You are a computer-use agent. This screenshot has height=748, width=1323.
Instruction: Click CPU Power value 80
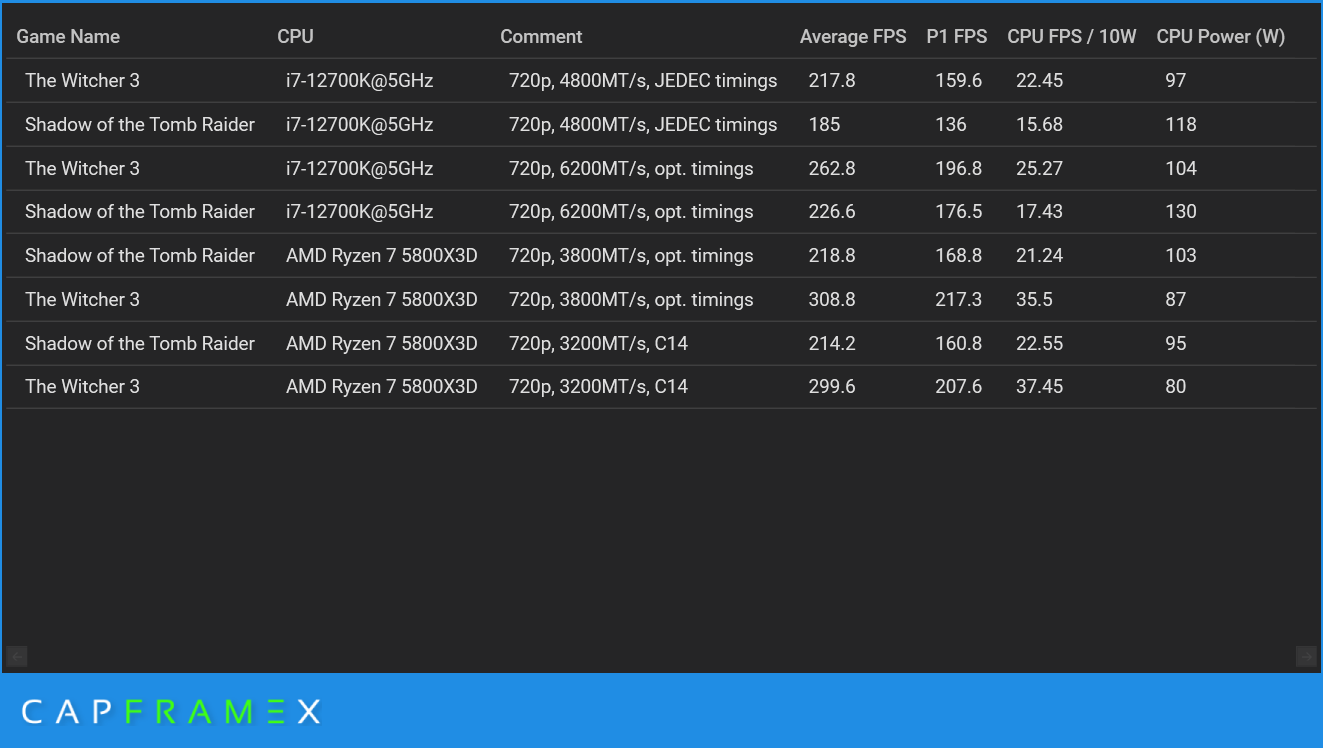[x=1175, y=387]
